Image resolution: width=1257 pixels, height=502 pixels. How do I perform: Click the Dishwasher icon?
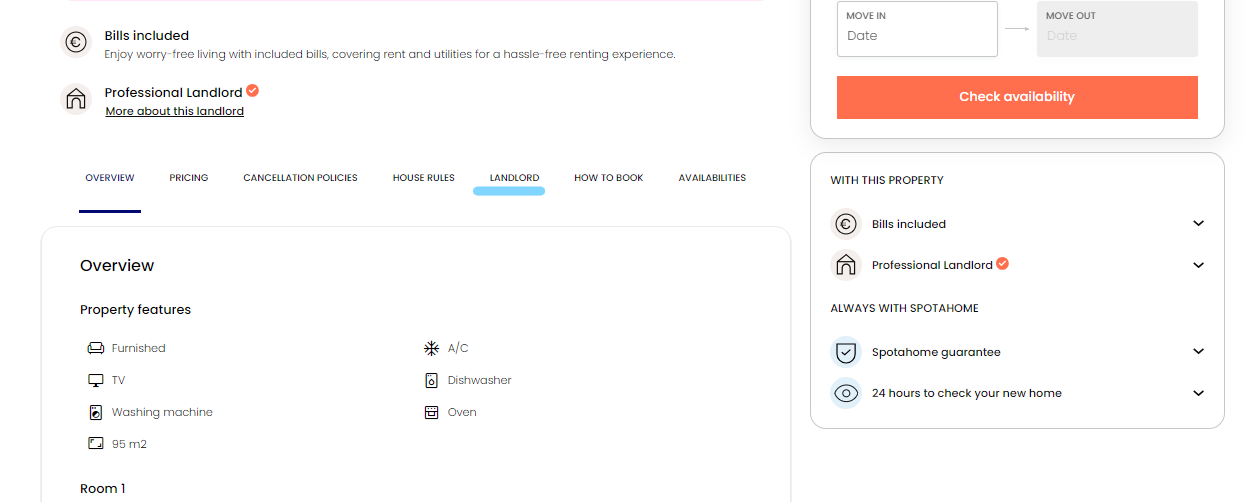click(x=432, y=380)
